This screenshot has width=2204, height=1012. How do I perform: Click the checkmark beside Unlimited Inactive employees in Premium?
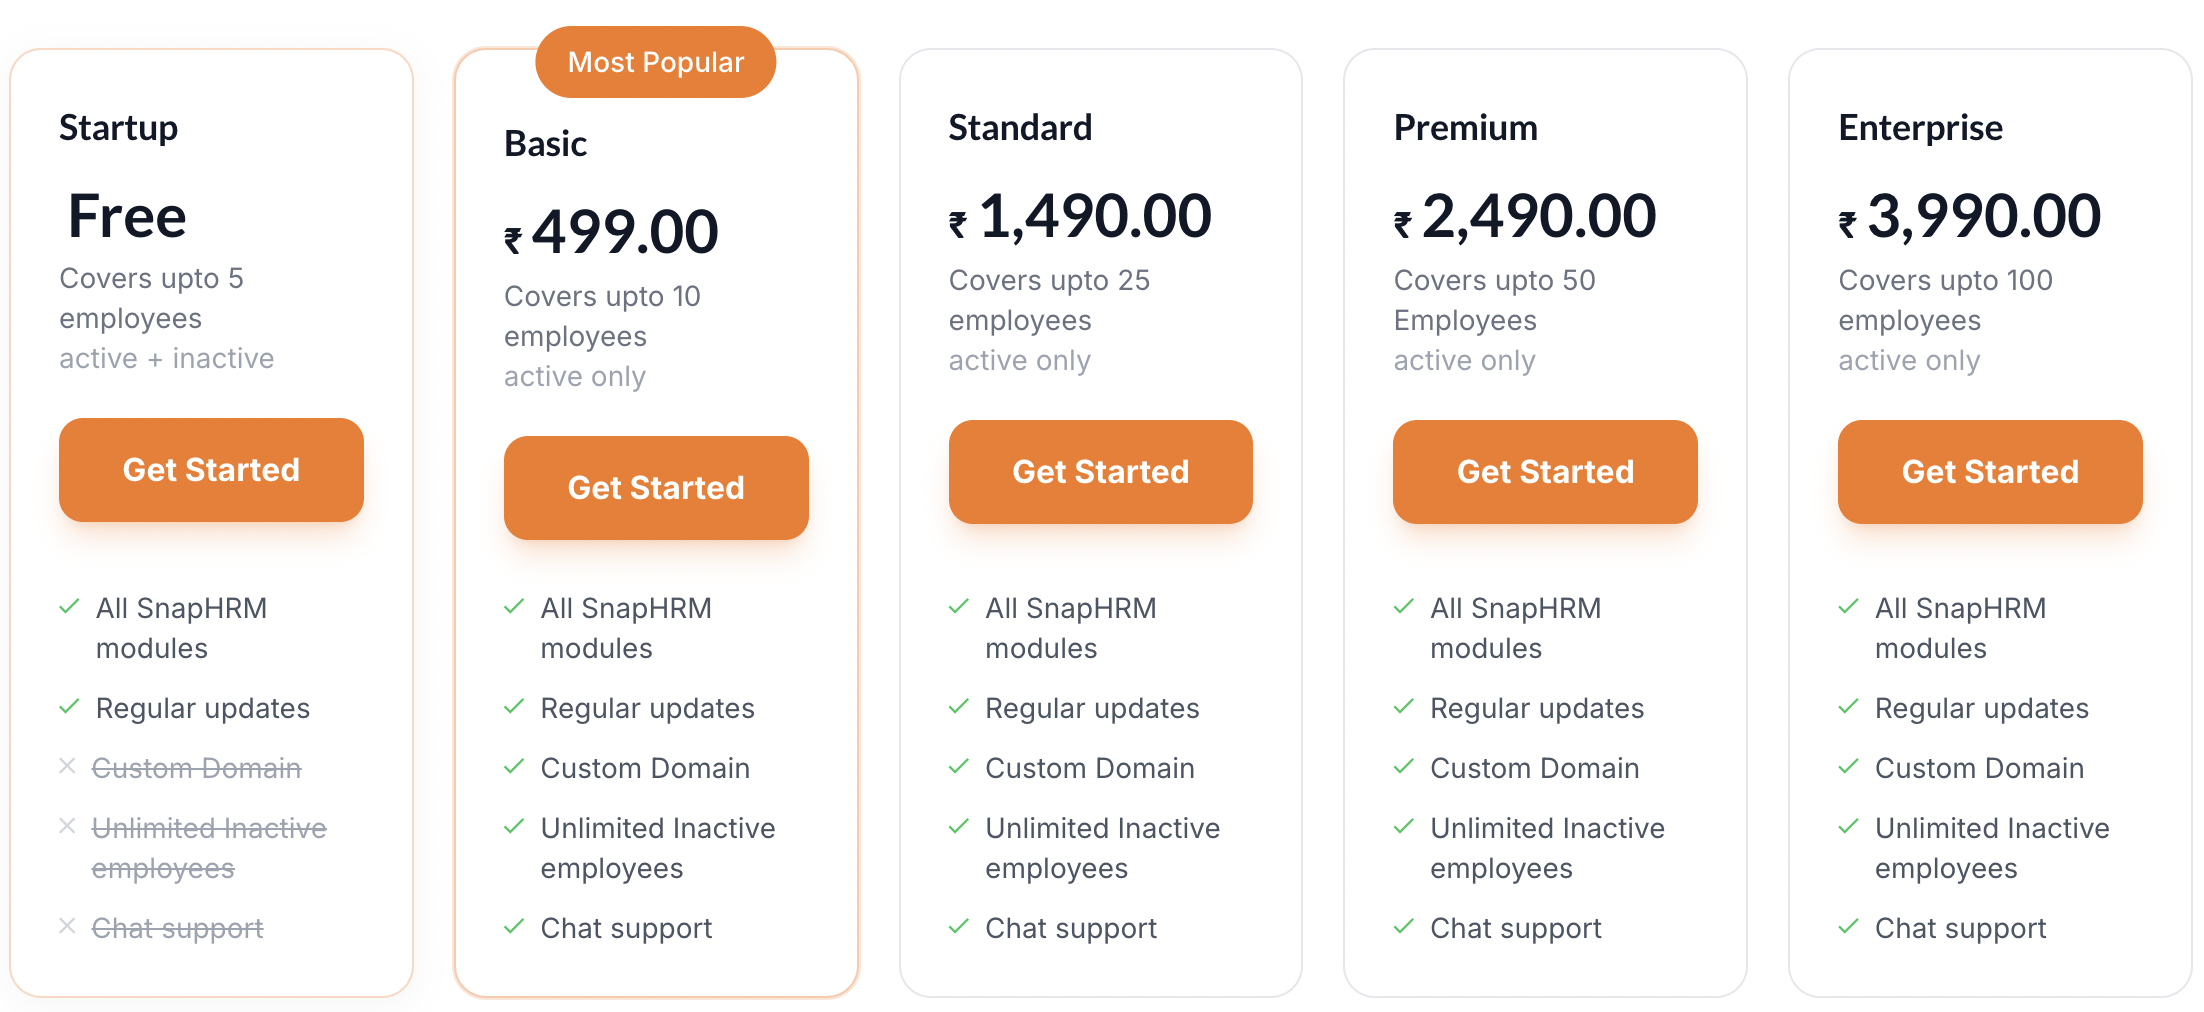click(1404, 827)
